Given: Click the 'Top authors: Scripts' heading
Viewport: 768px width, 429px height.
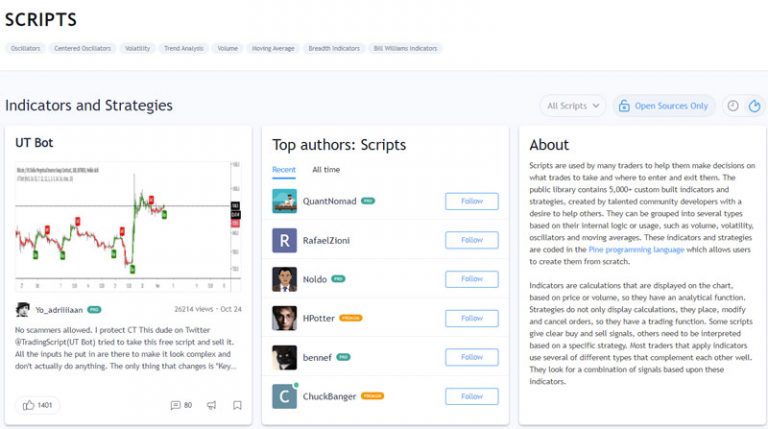Looking at the screenshot, I should 339,145.
